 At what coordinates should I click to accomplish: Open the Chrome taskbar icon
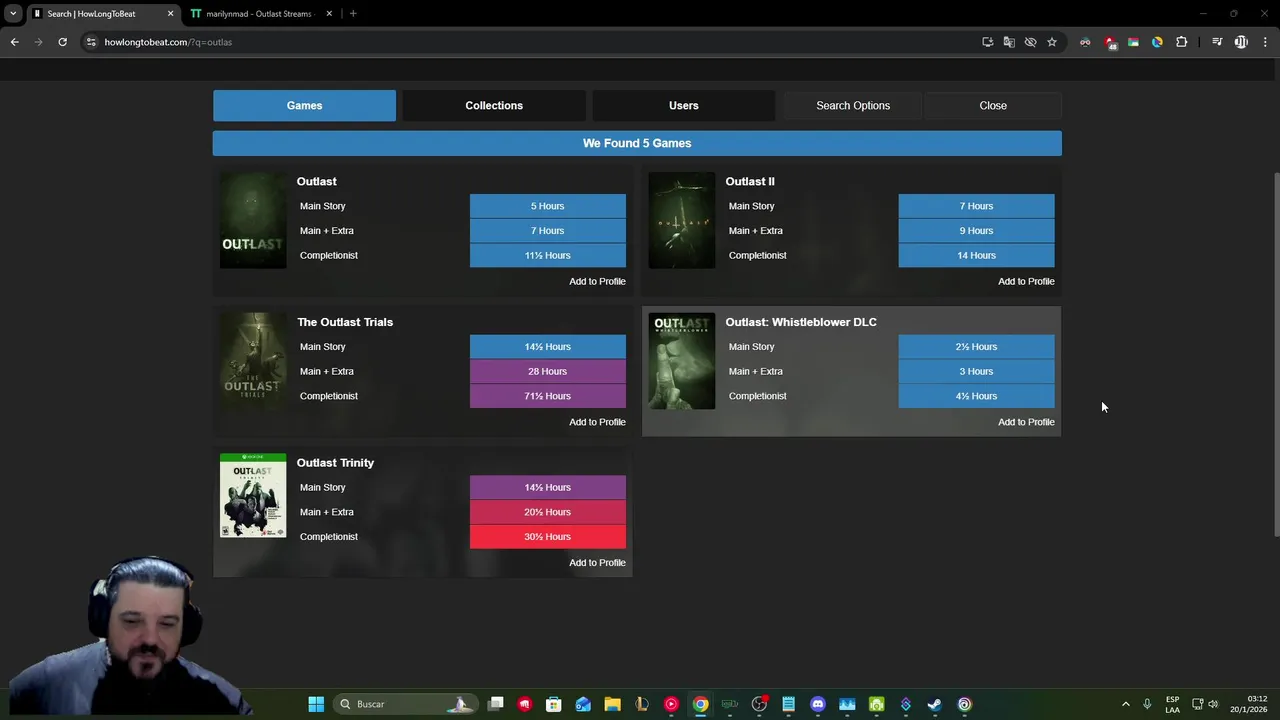click(x=700, y=704)
